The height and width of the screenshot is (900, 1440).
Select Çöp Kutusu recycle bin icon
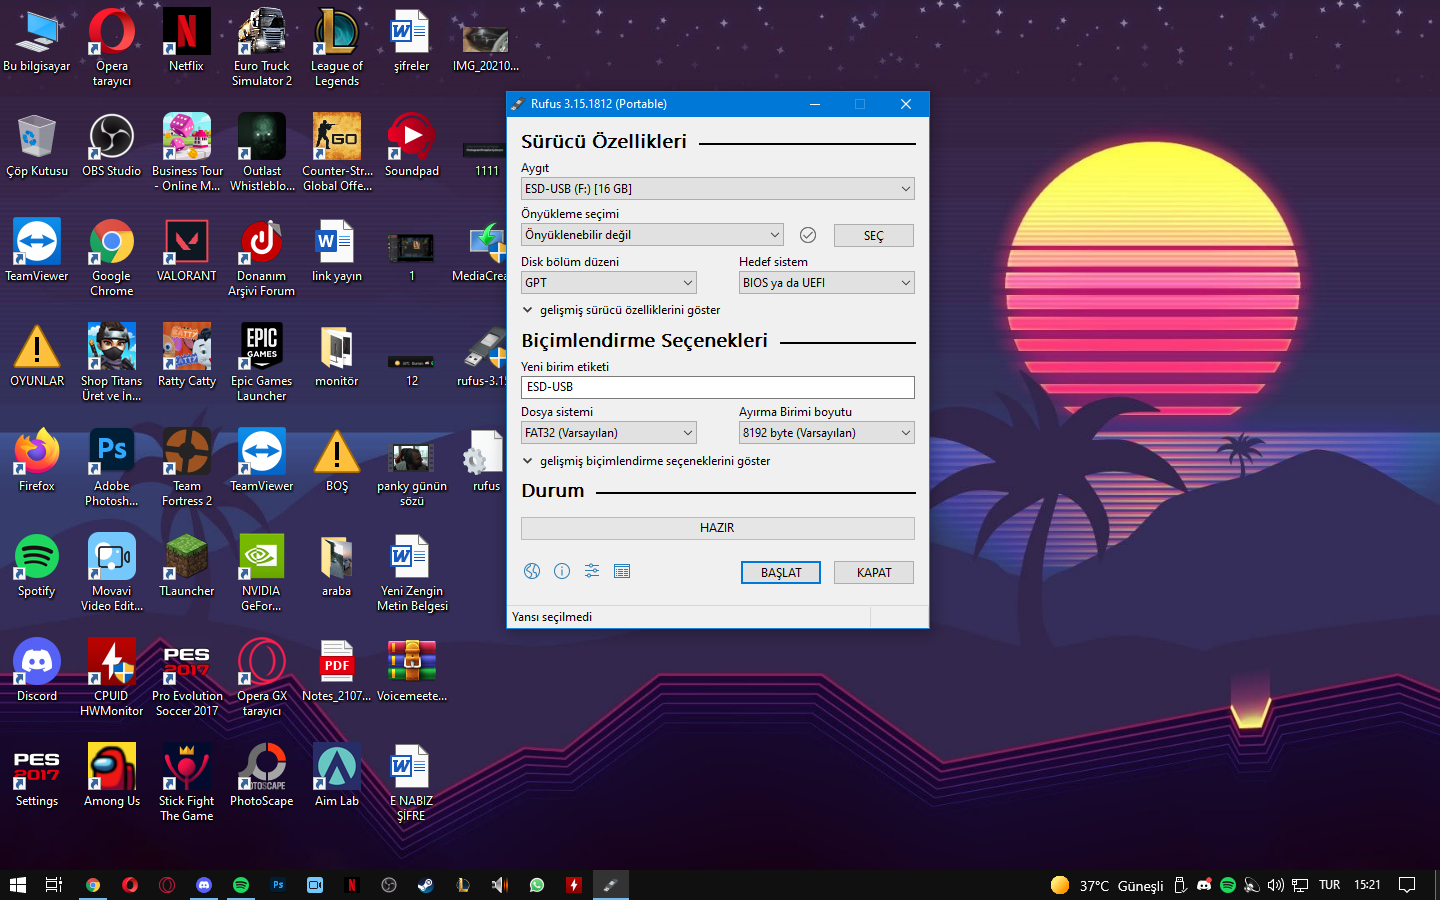[x=37, y=147]
